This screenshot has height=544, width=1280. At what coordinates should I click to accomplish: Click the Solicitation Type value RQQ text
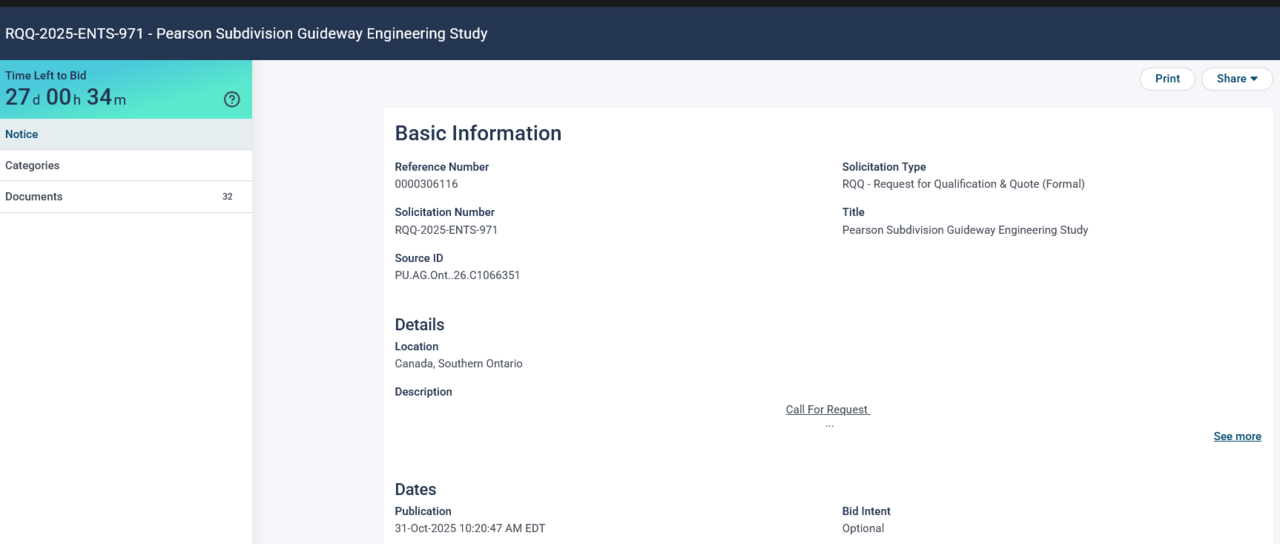pos(962,184)
